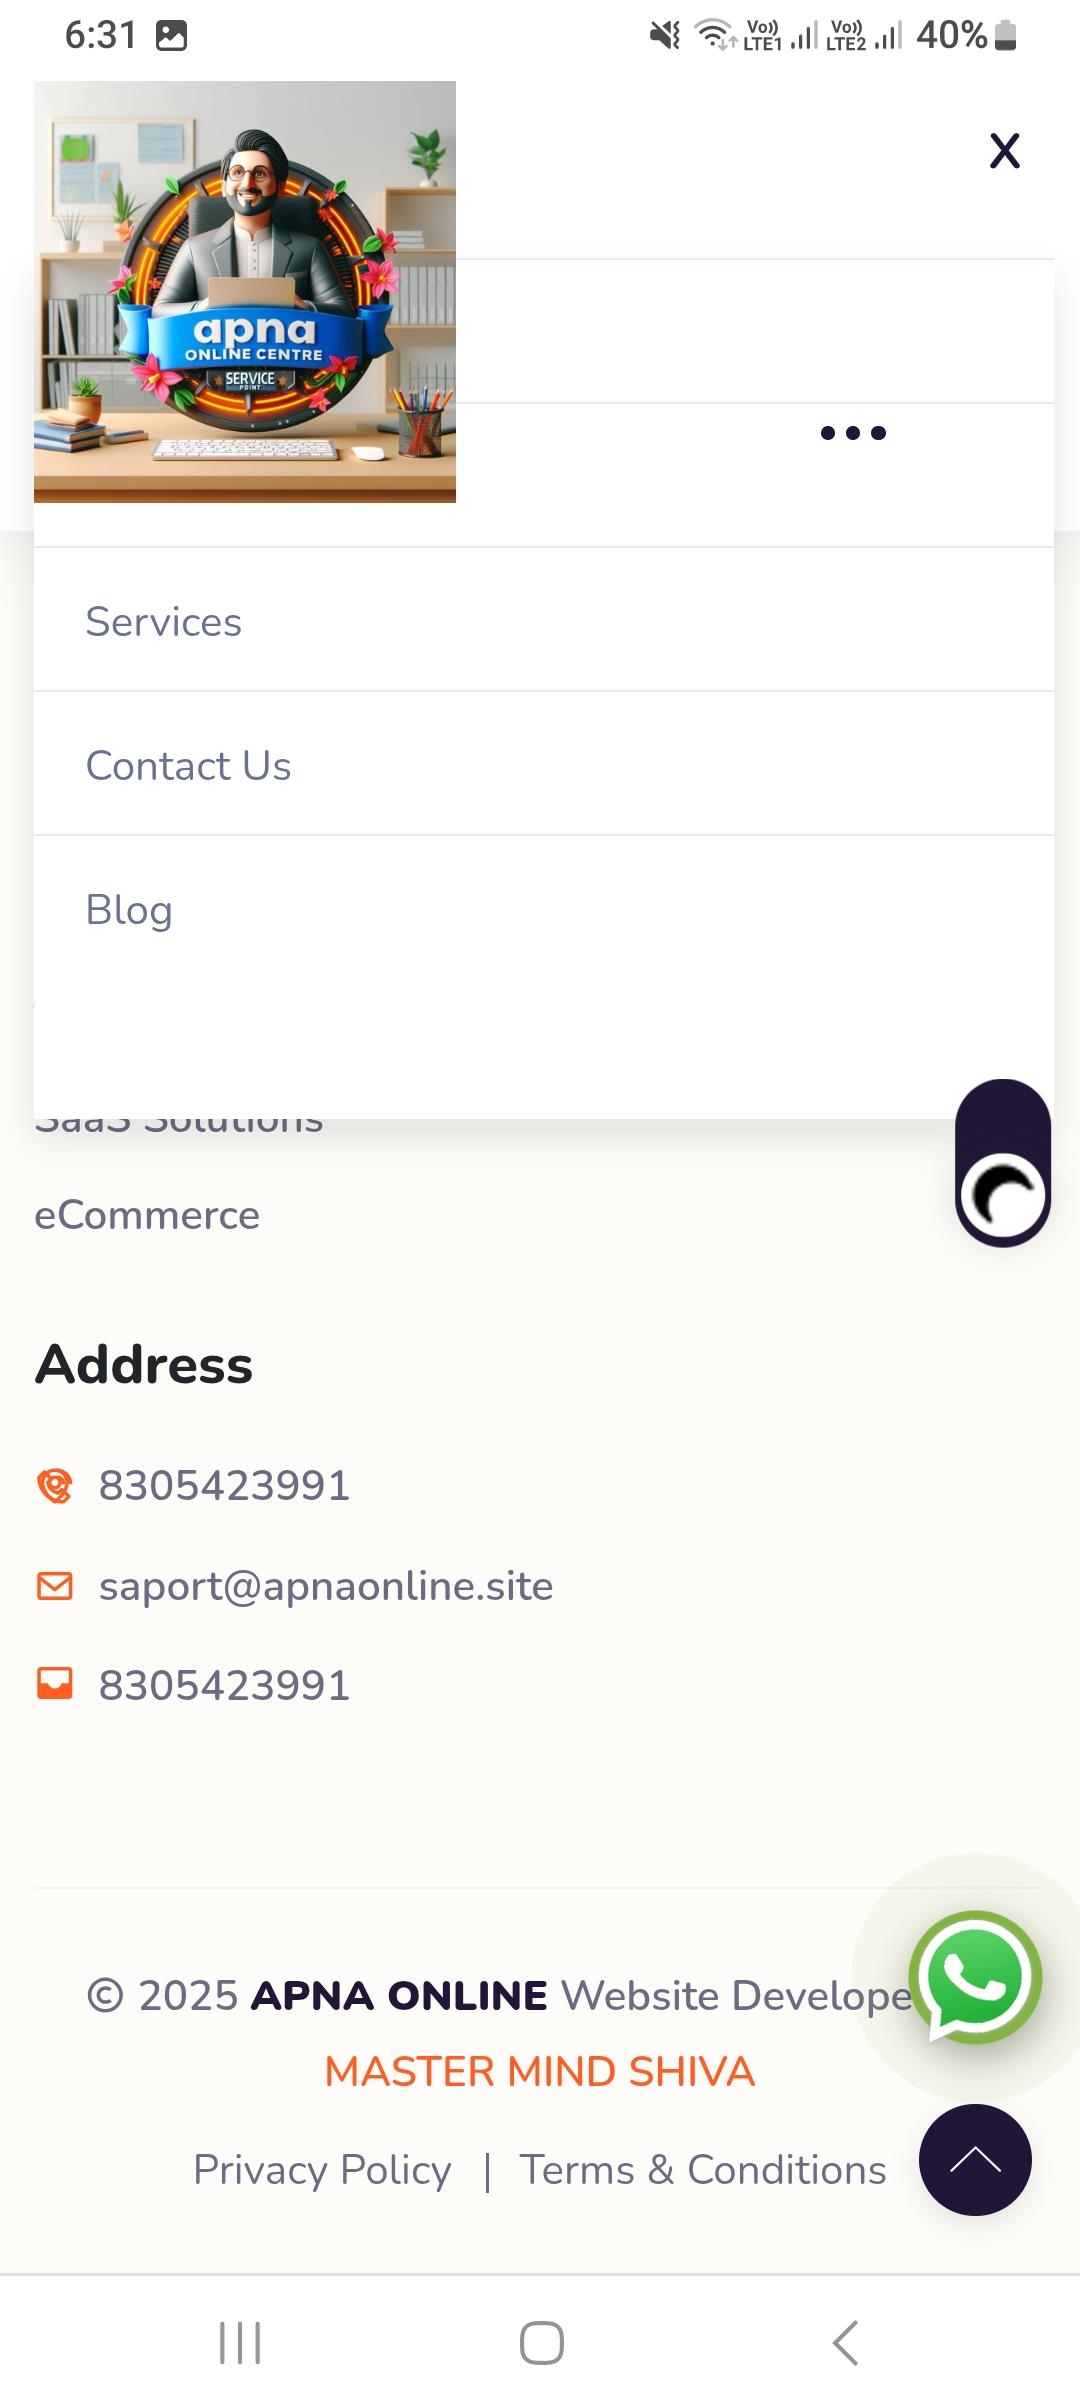Open the Contact Us menu item
Image resolution: width=1080 pixels, height=2408 pixels.
544,766
